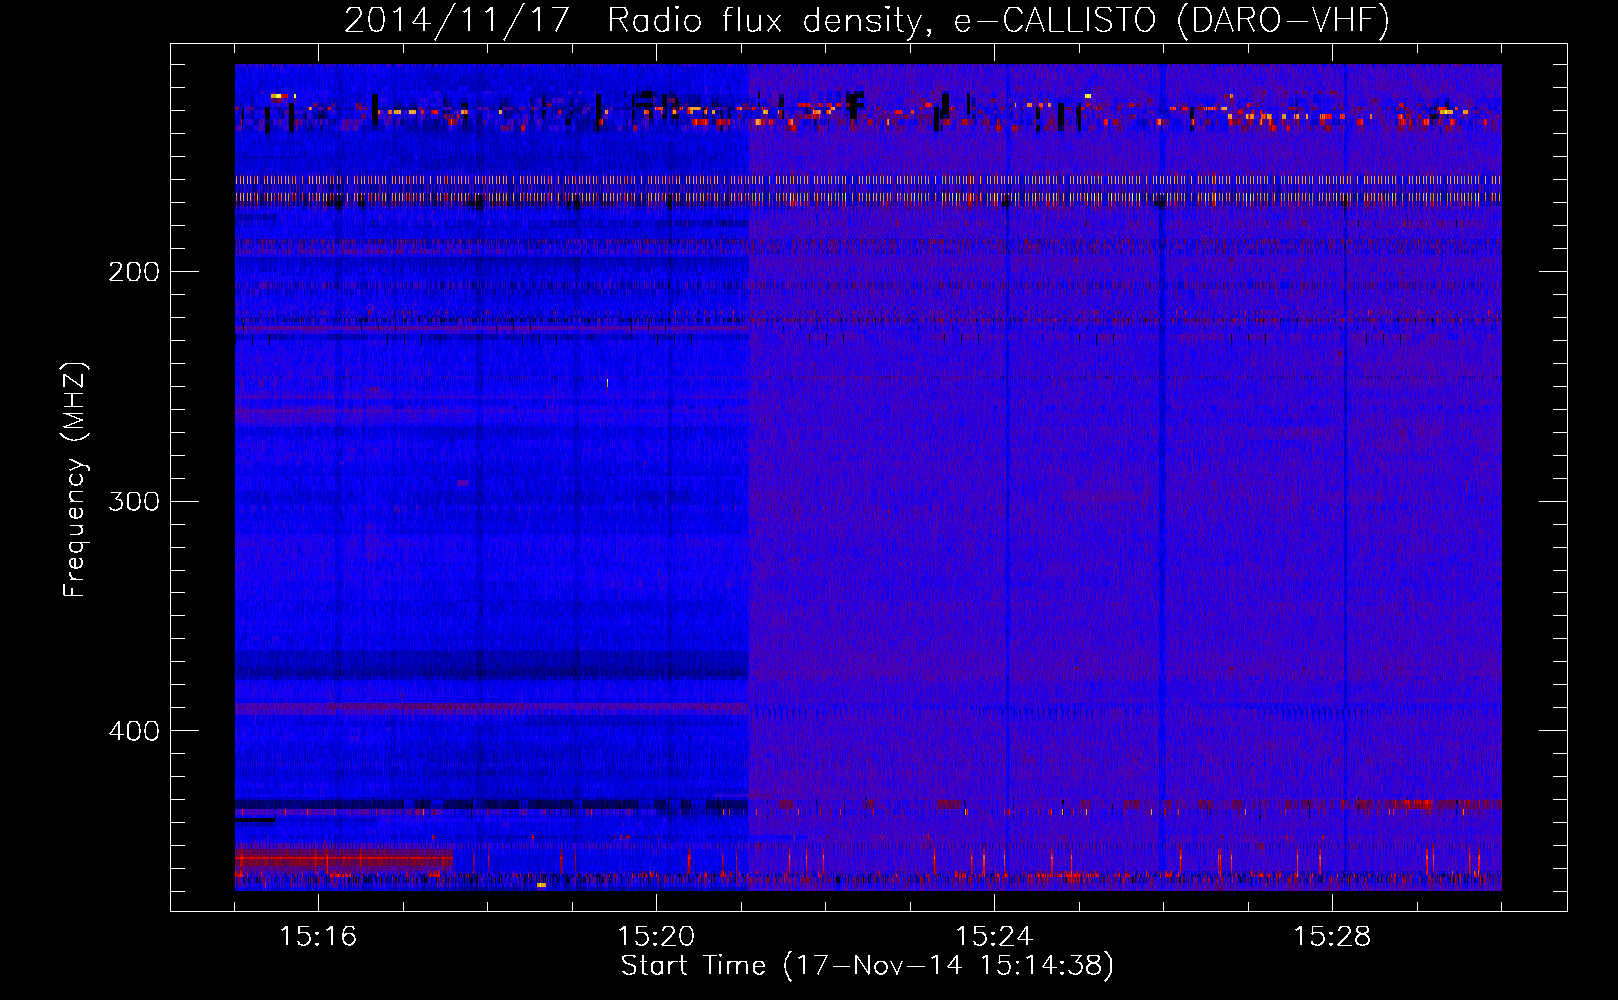Viewport: 1618px width, 1000px height.
Task: Click the plot title '2014/11/17 Radio flux density'
Action: tap(867, 20)
